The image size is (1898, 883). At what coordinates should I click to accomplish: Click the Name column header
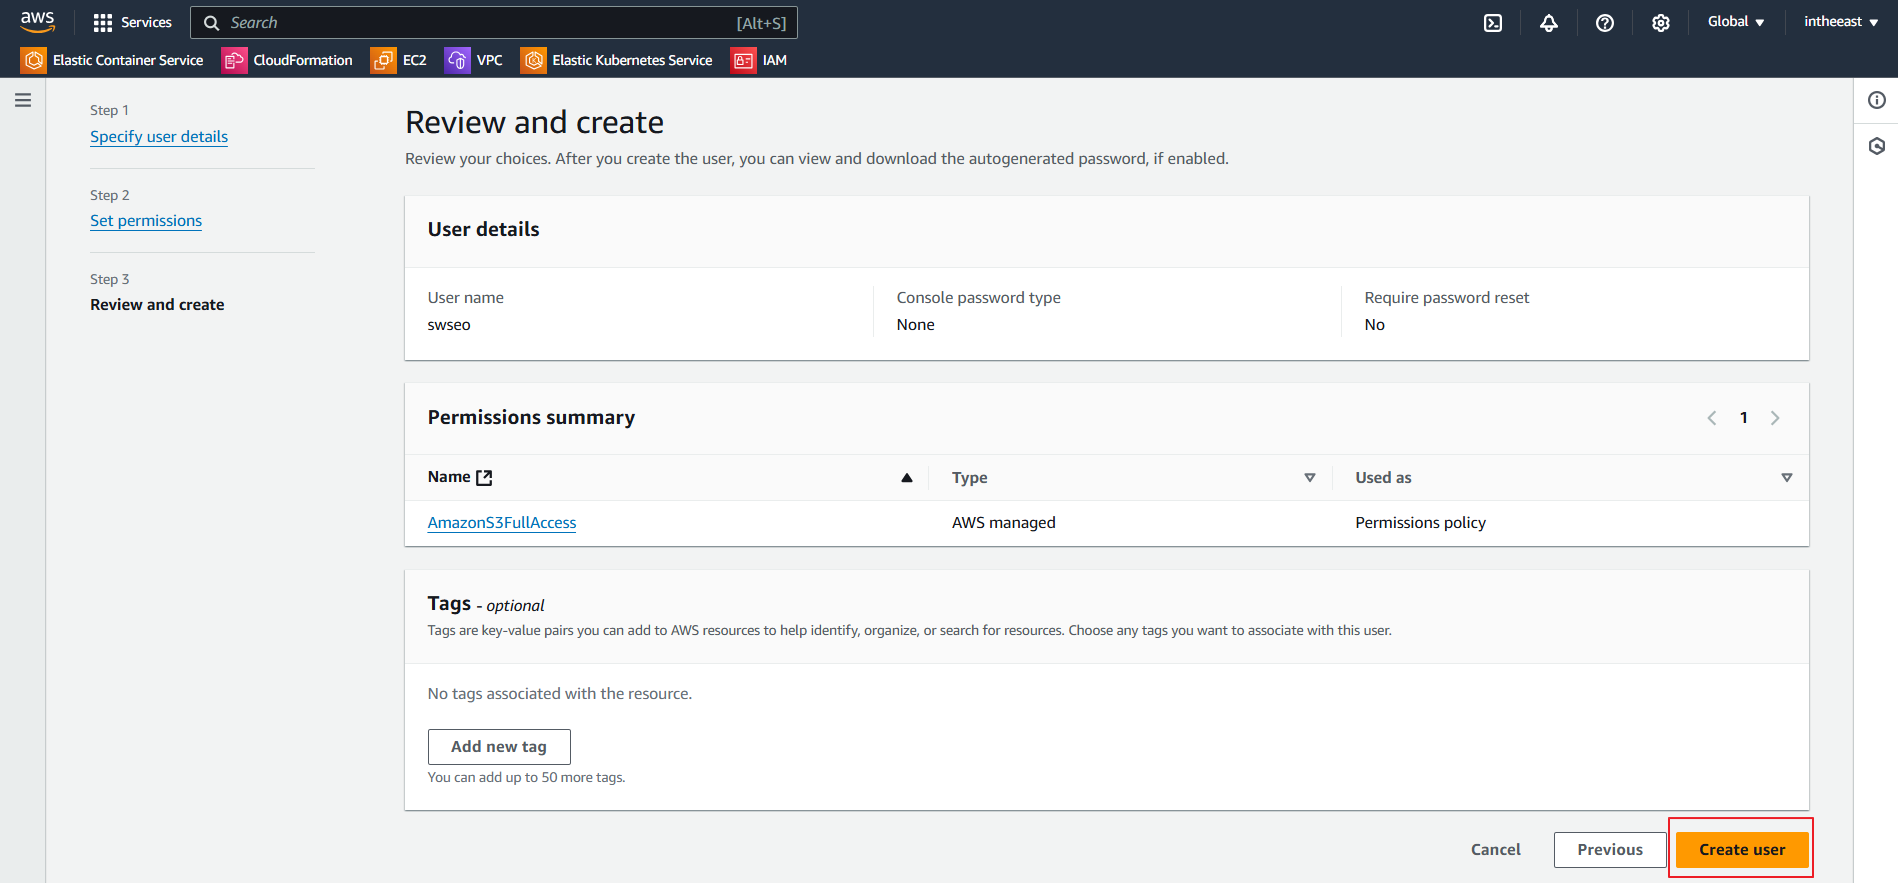coord(449,477)
